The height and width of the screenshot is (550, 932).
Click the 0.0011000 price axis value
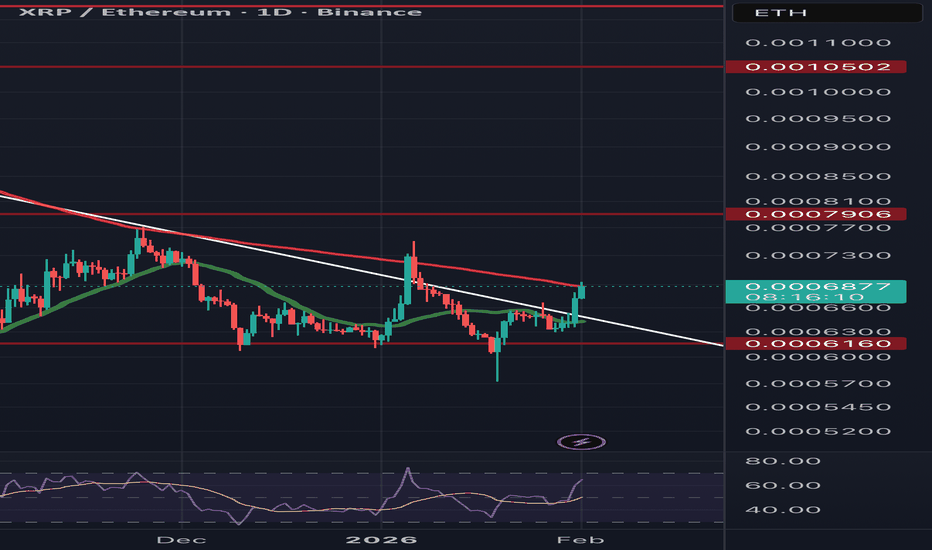(x=818, y=43)
